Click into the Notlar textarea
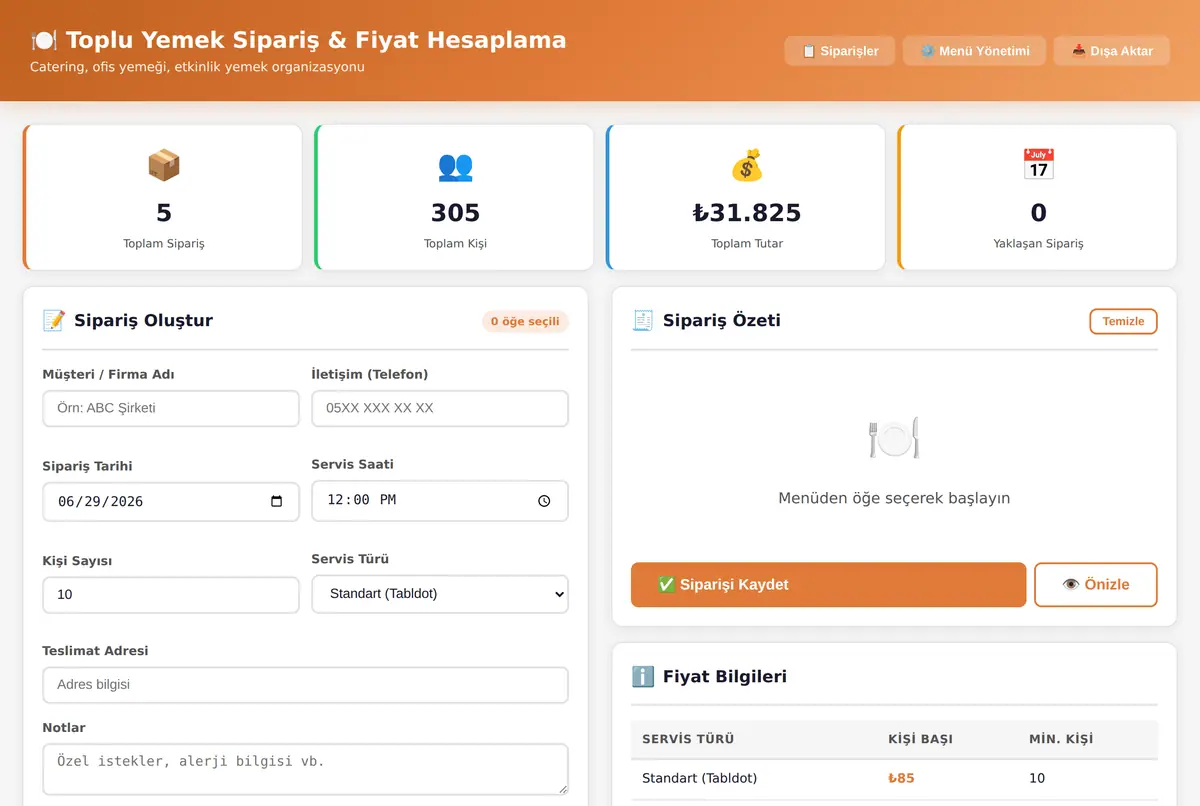1200x806 pixels. coord(305,769)
